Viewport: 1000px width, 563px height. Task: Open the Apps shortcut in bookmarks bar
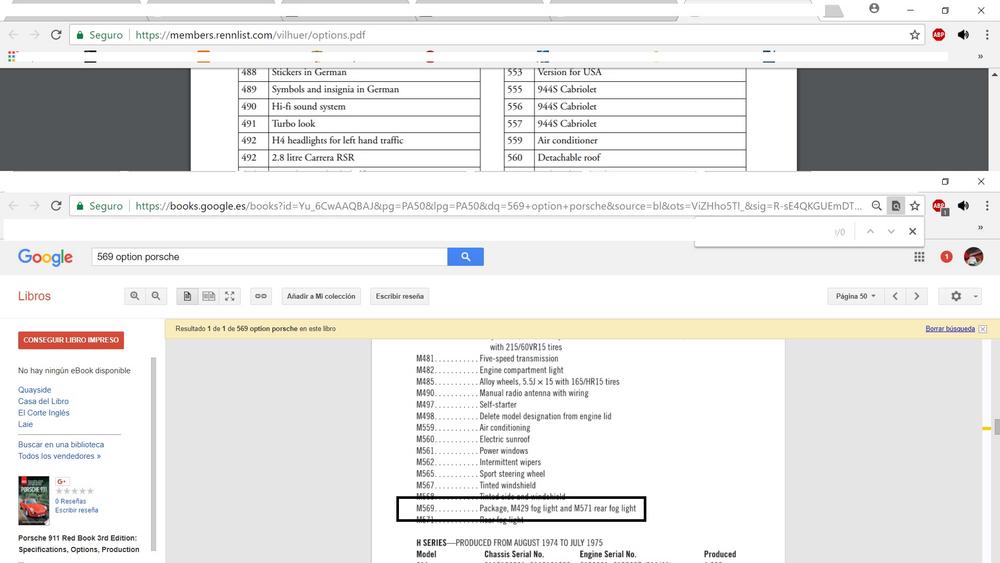(11, 57)
